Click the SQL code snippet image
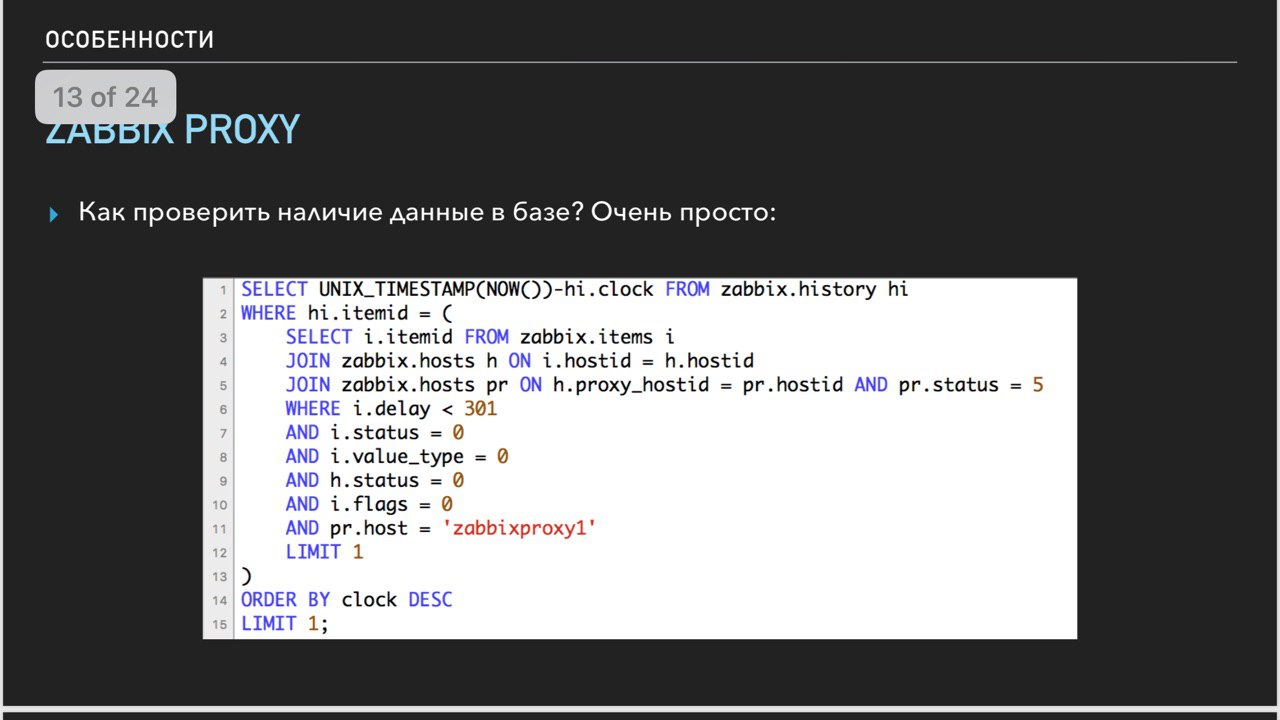Viewport: 1280px width, 720px height. [x=640, y=458]
